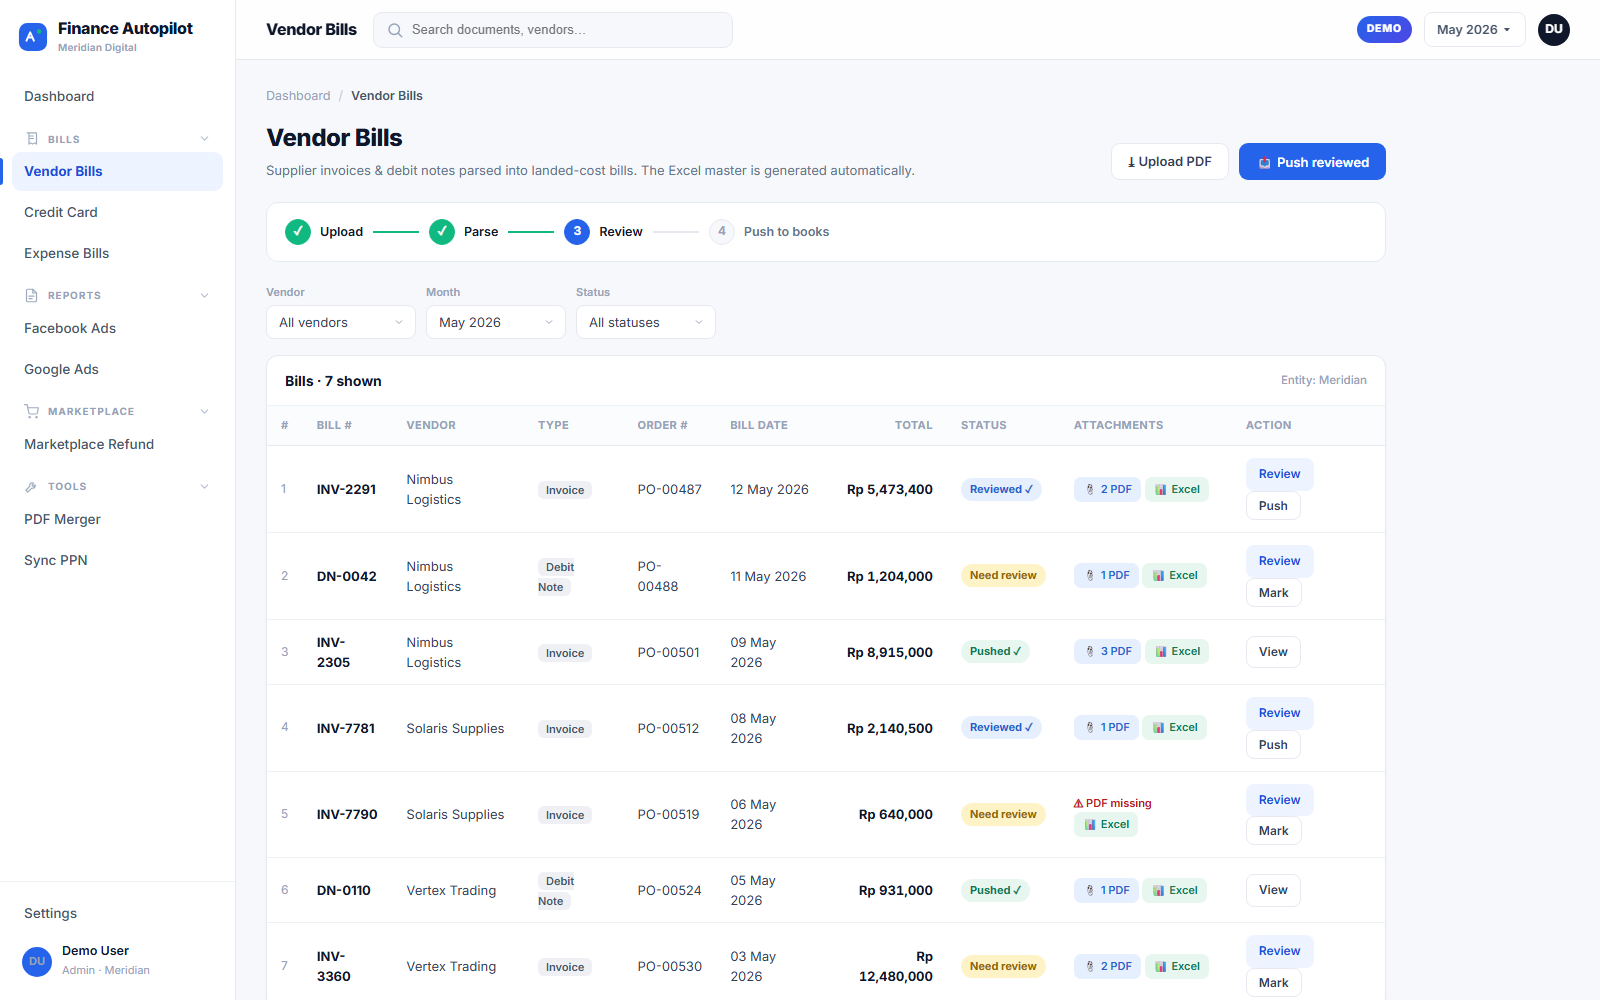Open Settings in the sidebar
Screen dimensions: 1600x1000
pyautogui.click(x=117, y=913)
